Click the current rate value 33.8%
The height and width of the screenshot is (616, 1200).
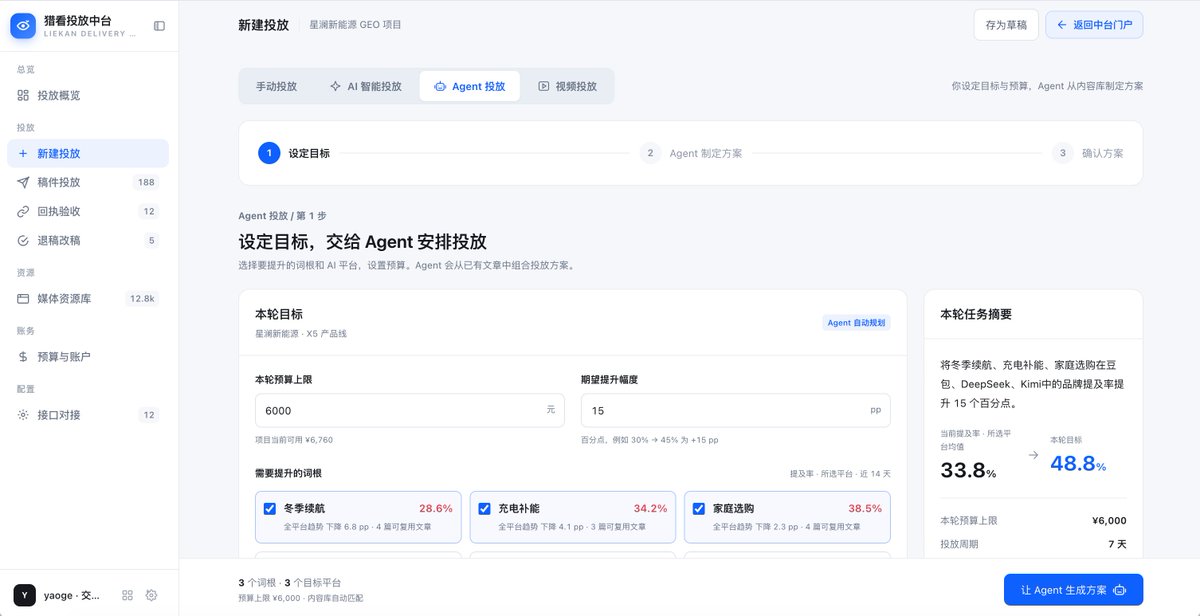(x=968, y=468)
